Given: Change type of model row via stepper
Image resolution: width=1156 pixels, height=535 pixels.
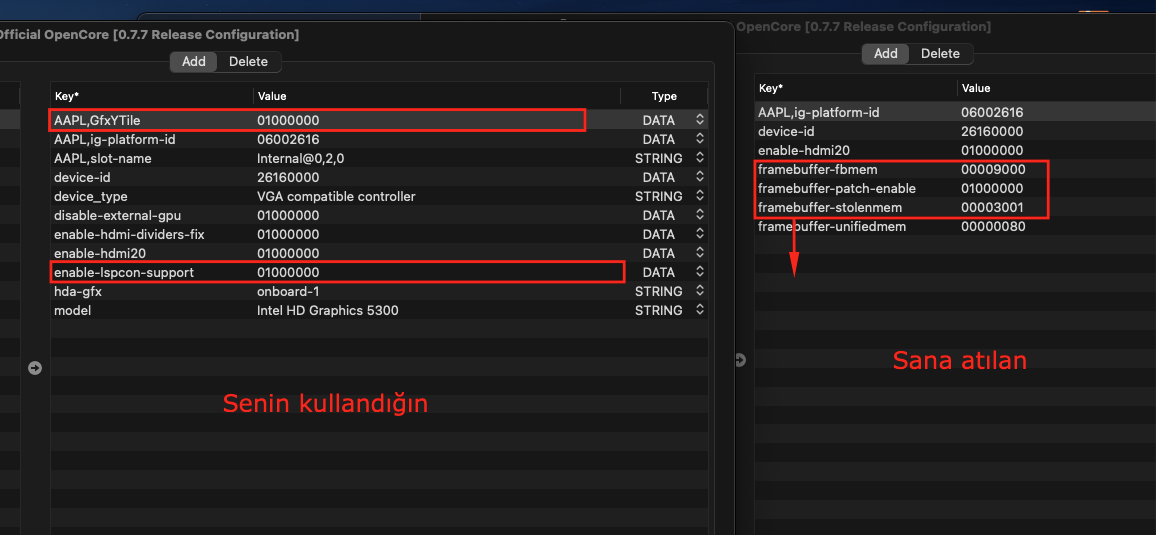Looking at the screenshot, I should (x=700, y=311).
